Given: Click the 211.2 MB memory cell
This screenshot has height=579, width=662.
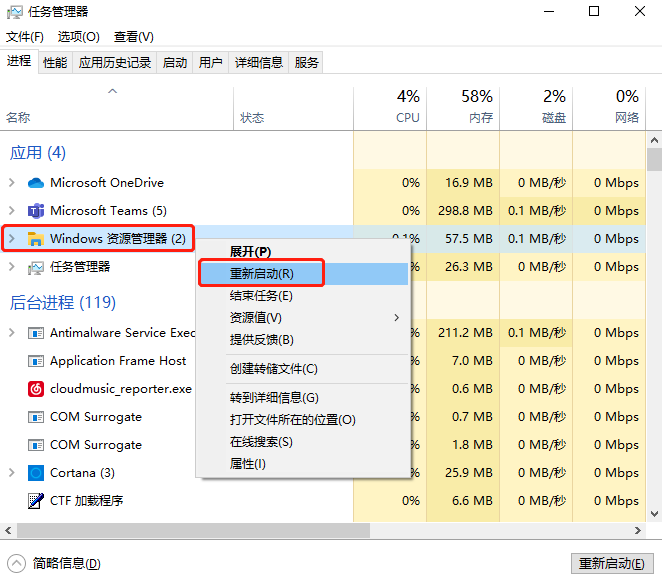Looking at the screenshot, I should tap(465, 333).
